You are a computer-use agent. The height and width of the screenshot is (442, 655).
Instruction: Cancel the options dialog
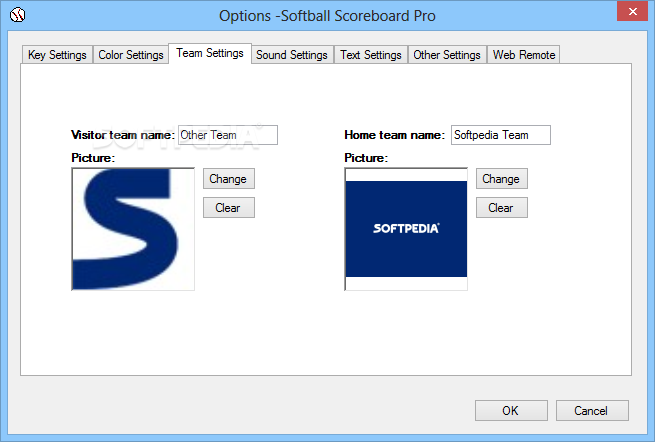click(x=592, y=411)
